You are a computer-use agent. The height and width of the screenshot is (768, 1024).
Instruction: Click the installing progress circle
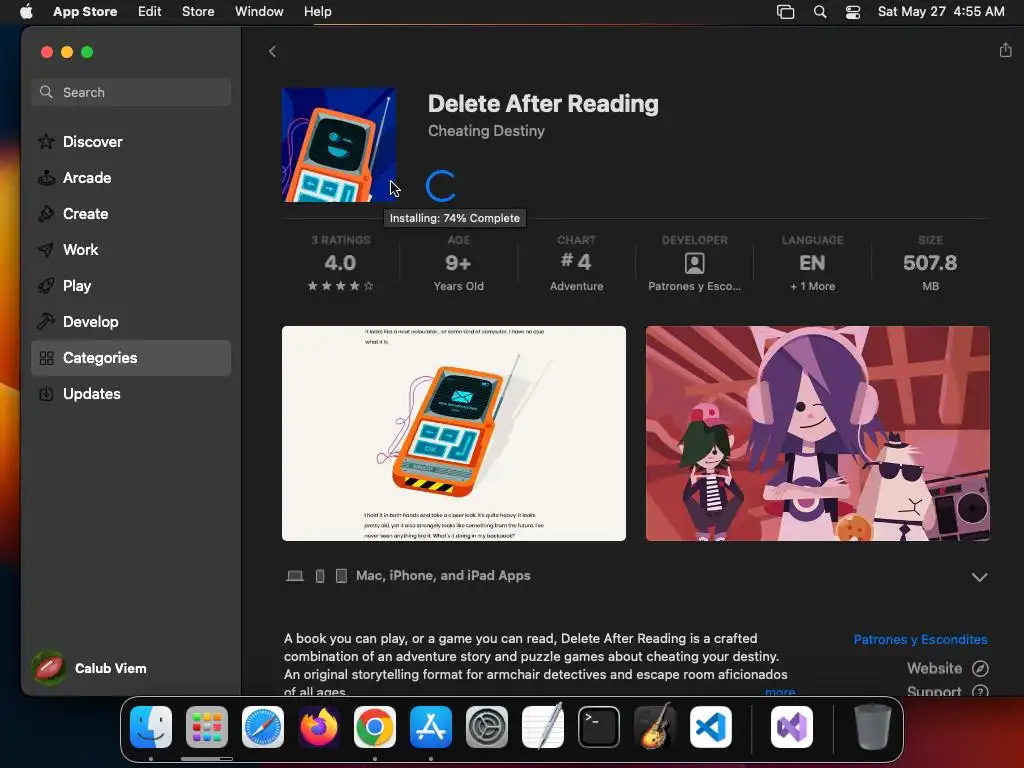click(440, 186)
